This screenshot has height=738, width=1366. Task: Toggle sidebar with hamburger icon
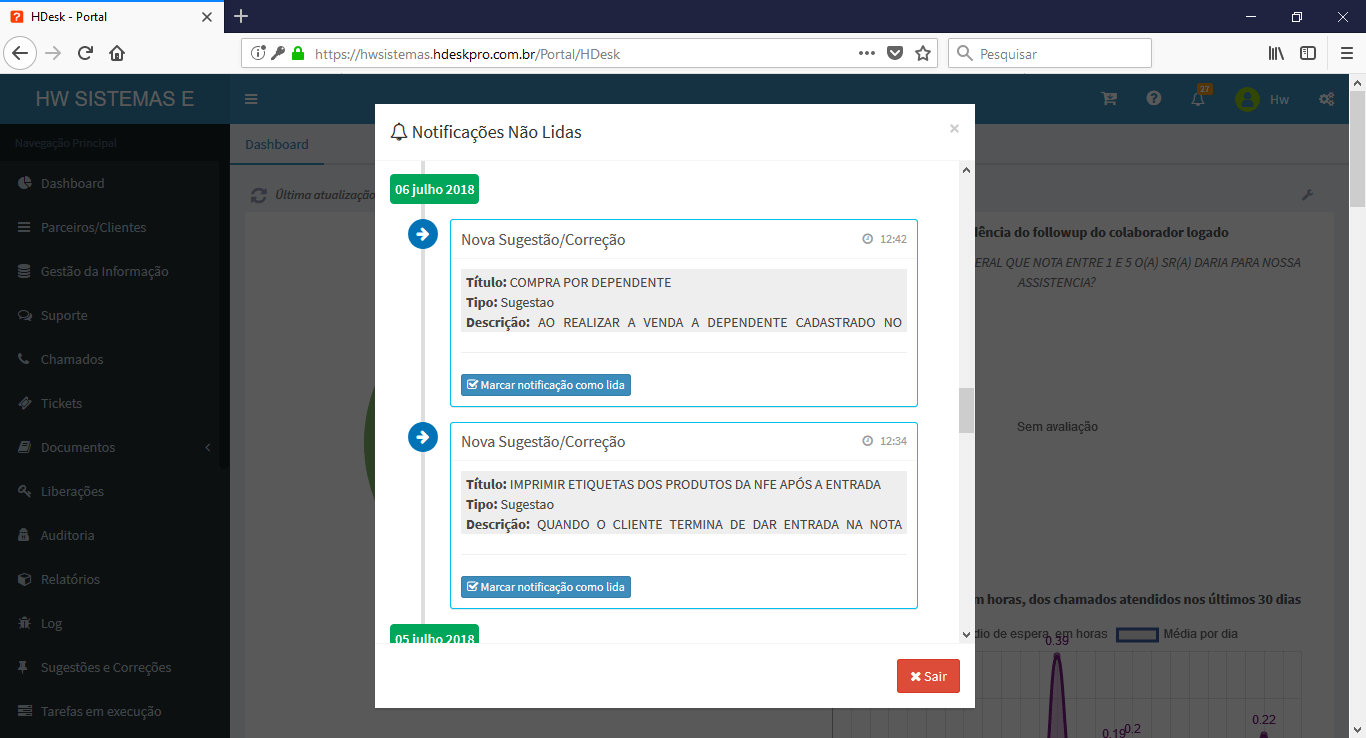click(x=251, y=99)
